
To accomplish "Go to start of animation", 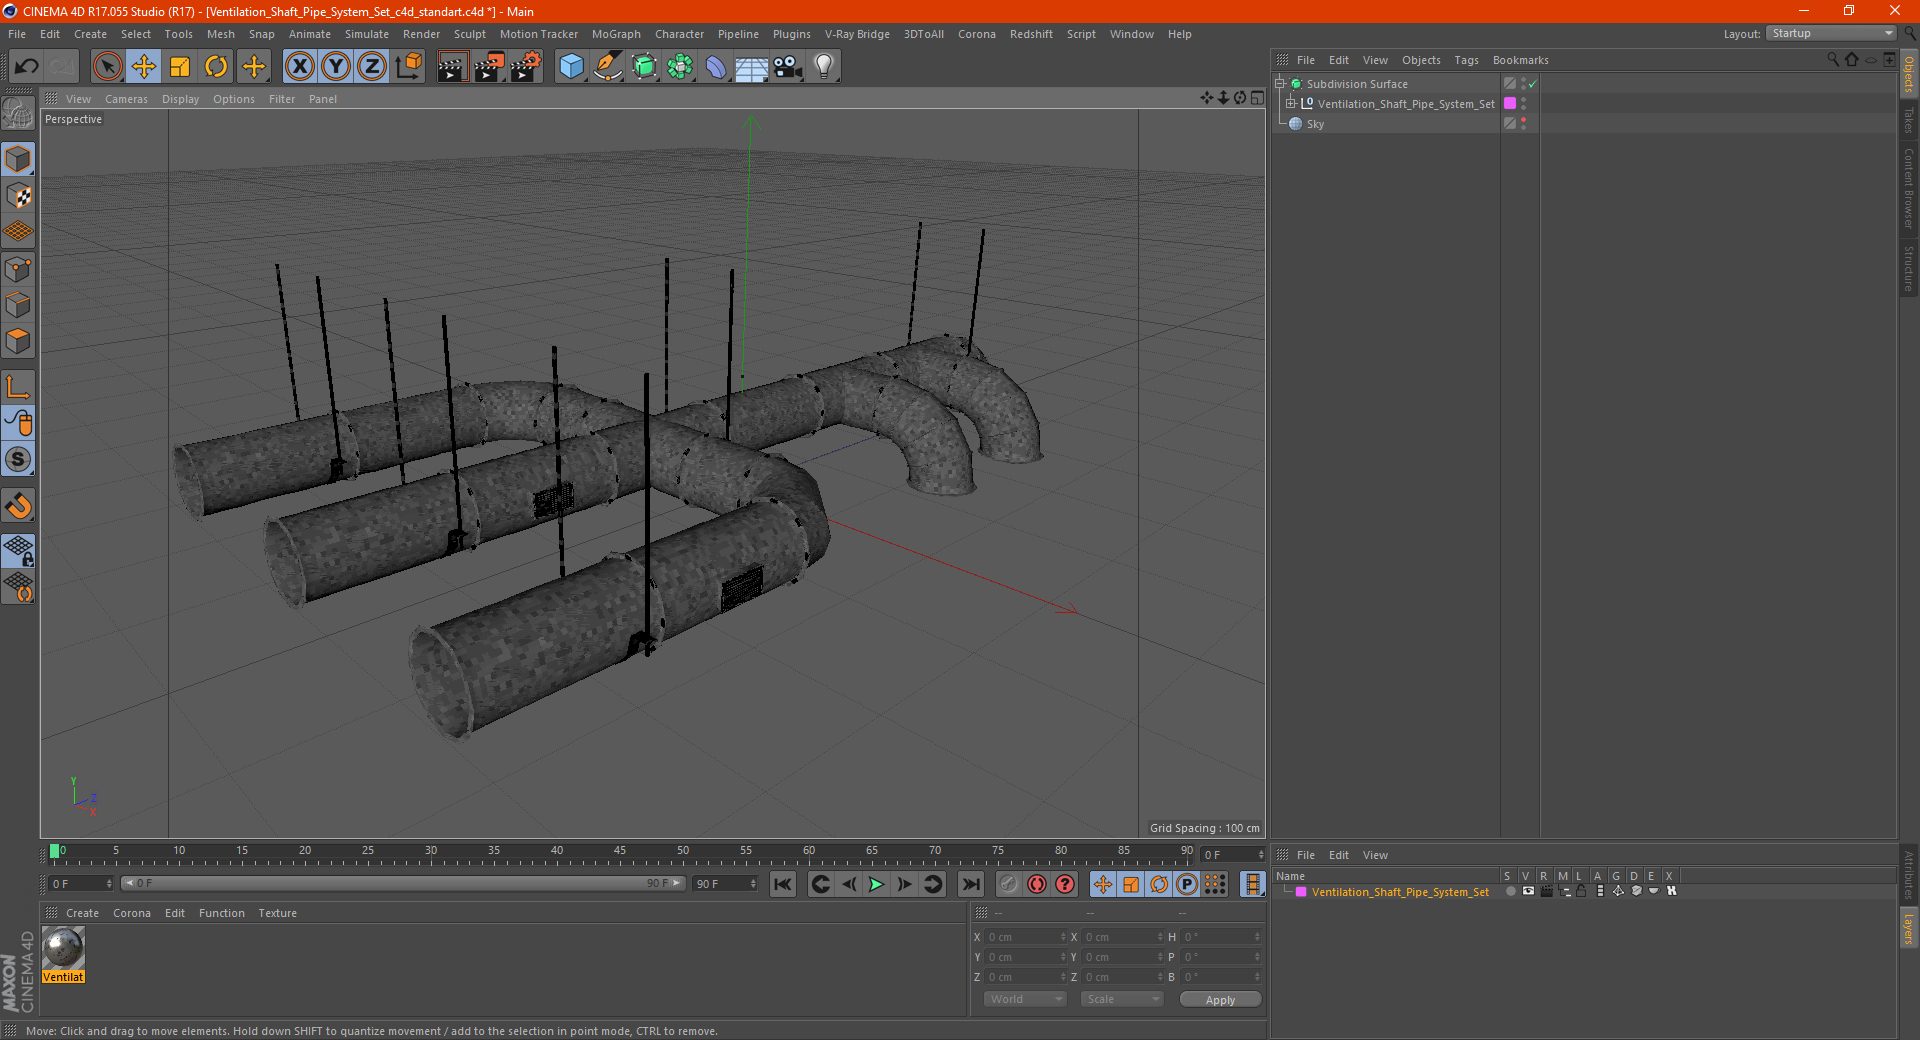I will pyautogui.click(x=783, y=884).
